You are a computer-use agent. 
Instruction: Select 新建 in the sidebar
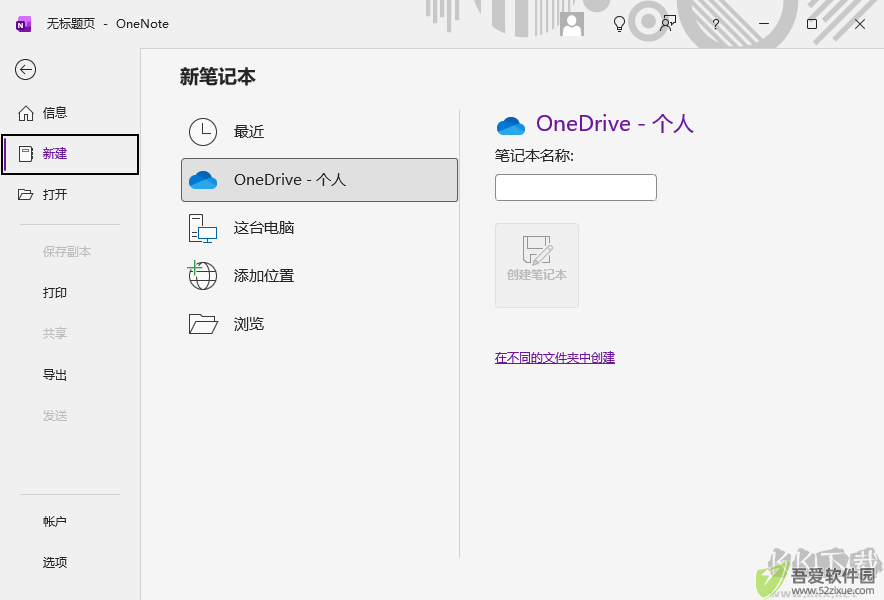[70, 154]
